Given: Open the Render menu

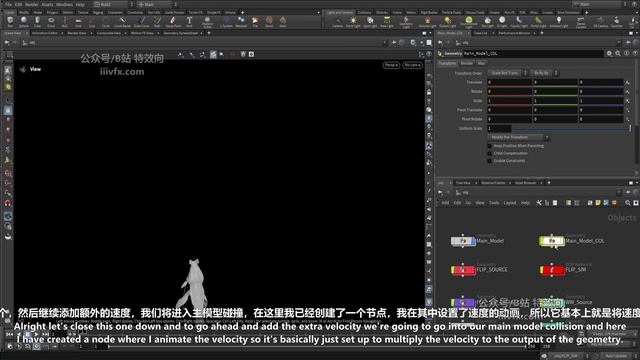Looking at the screenshot, I should click(x=31, y=4).
